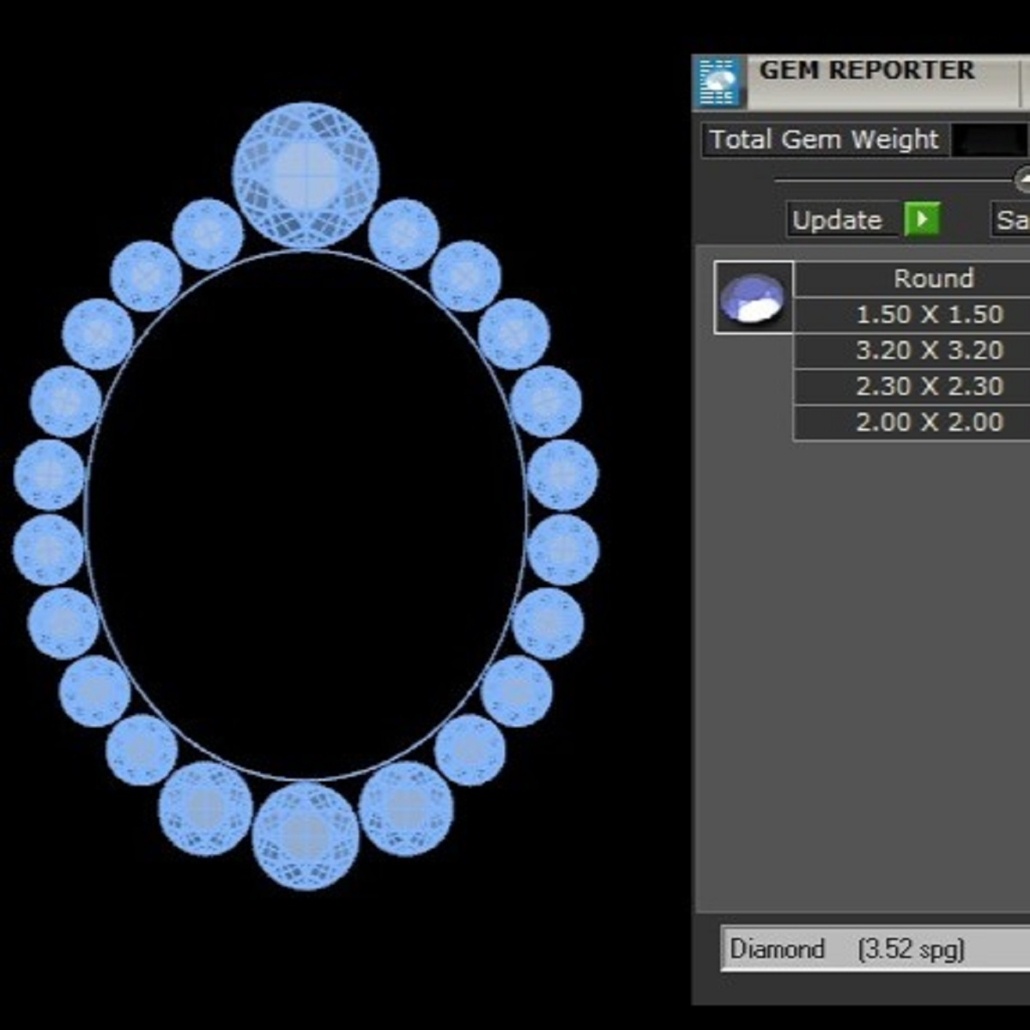The image size is (1030, 1030).
Task: Click the Gem Reporter panel icon
Action: pos(719,83)
